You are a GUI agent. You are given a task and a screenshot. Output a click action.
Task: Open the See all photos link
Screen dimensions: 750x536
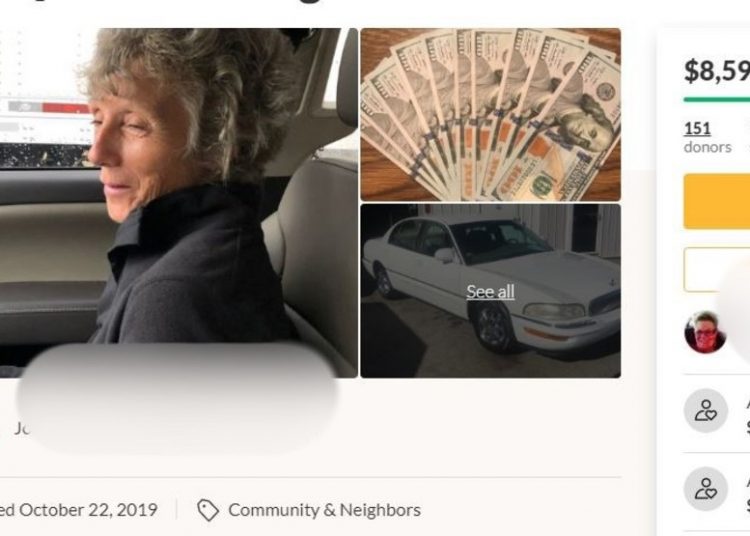(490, 292)
